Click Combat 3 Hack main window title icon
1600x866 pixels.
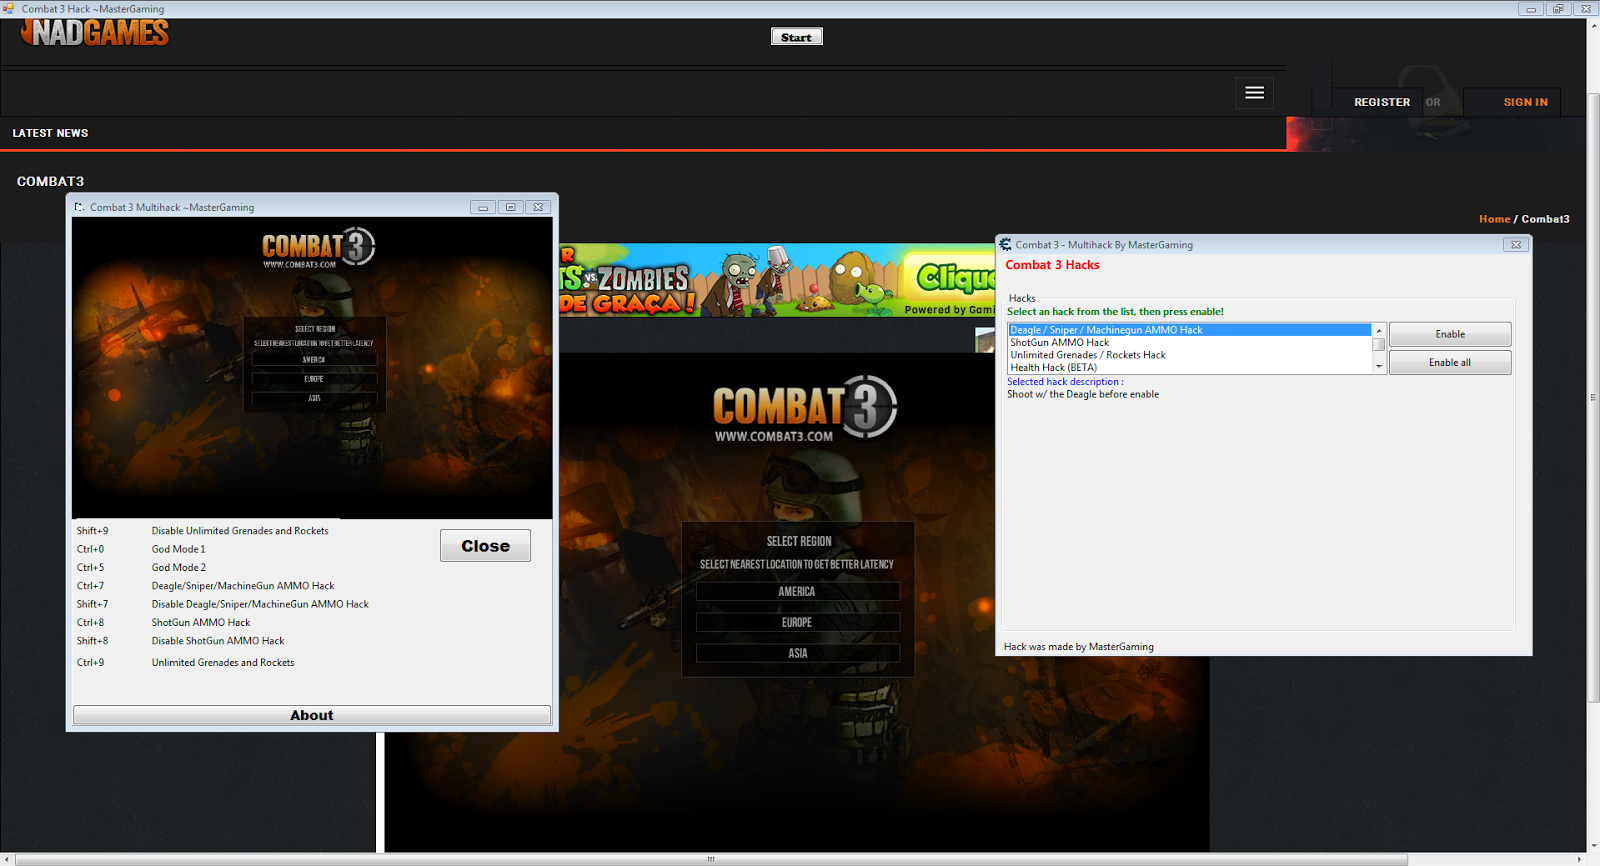8,8
